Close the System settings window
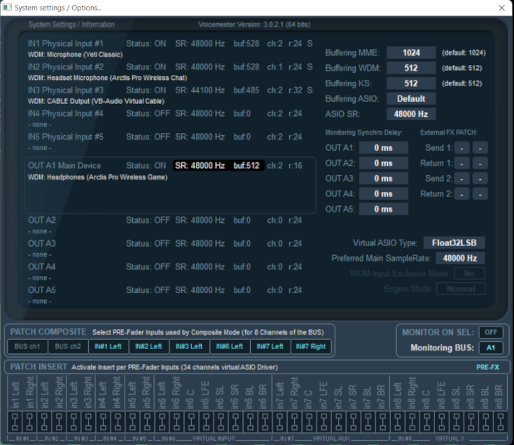Viewport: 514px width, 445px height. click(502, 8)
